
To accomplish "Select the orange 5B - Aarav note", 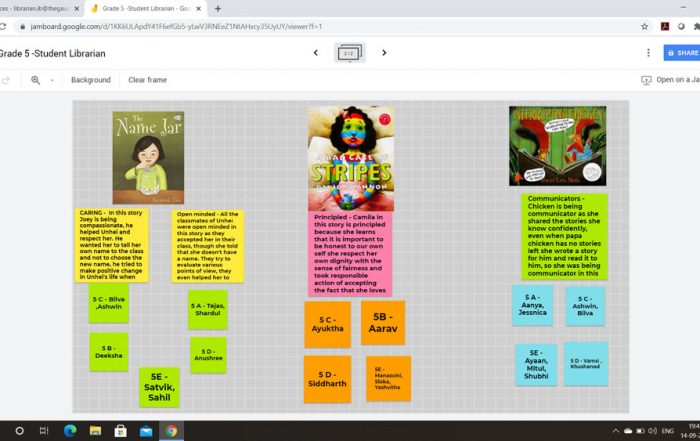I will (383, 323).
